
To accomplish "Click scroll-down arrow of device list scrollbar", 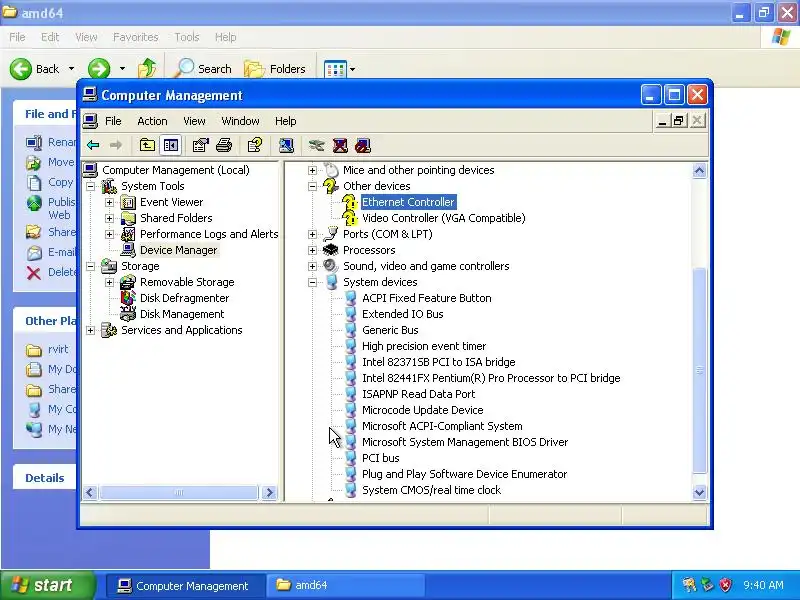I will tap(699, 492).
